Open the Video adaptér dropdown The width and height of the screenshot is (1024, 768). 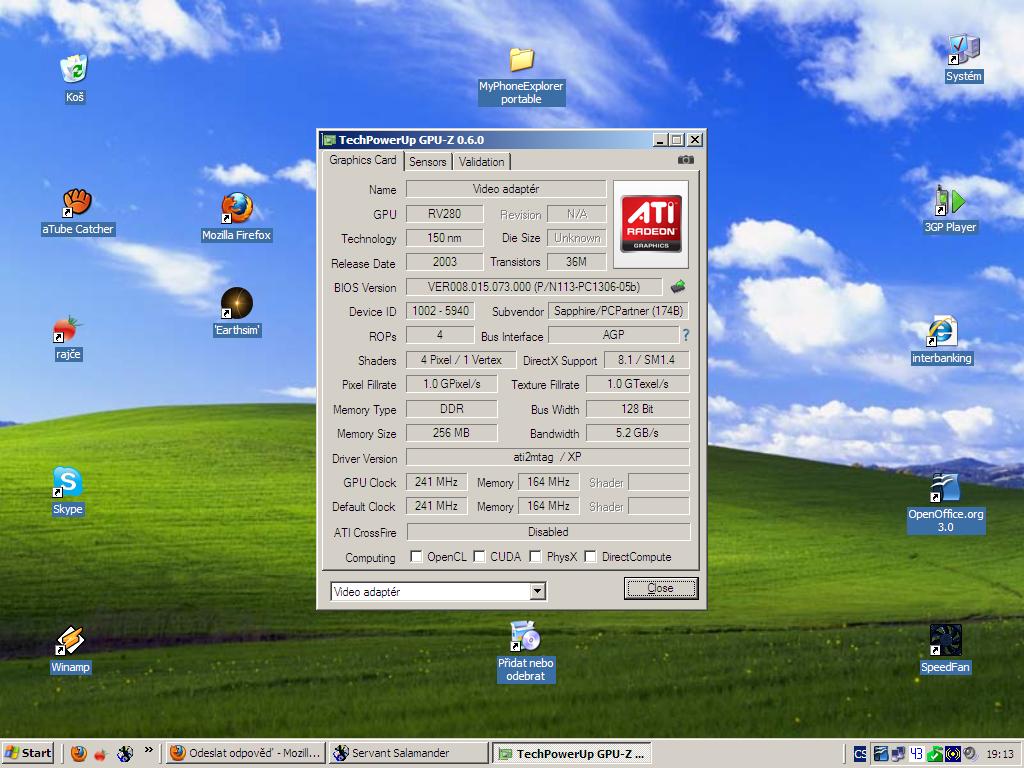pos(537,591)
